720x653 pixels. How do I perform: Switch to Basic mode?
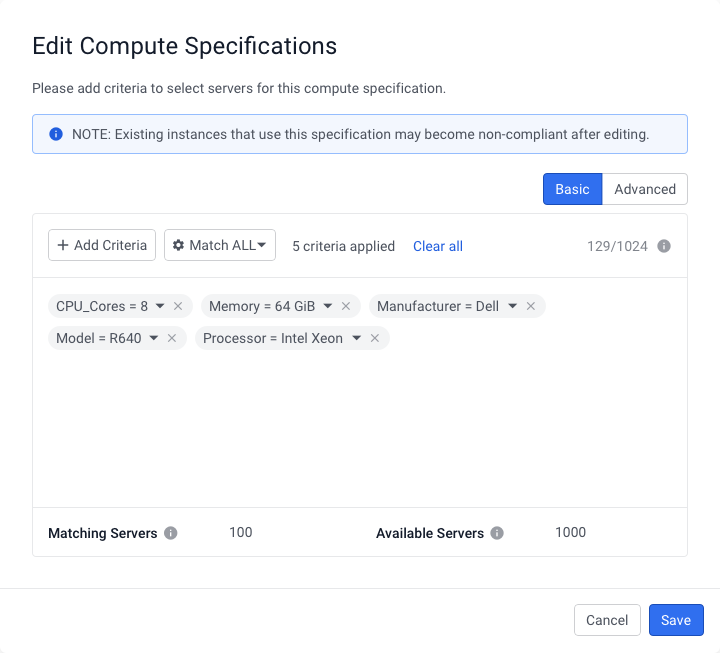572,189
